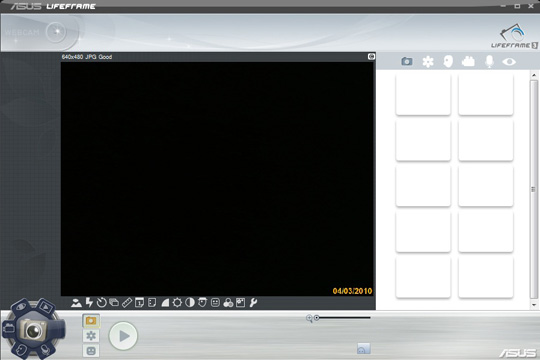Click the zoom slider track
Viewport: 540px width, 360px height.
click(343, 318)
